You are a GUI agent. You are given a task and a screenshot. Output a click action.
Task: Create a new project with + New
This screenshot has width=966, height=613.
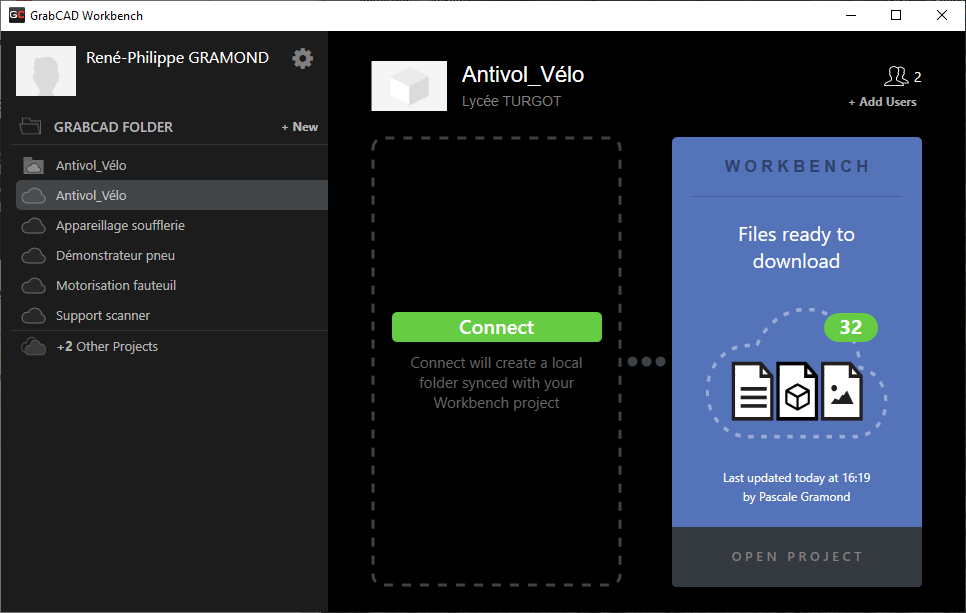300,127
